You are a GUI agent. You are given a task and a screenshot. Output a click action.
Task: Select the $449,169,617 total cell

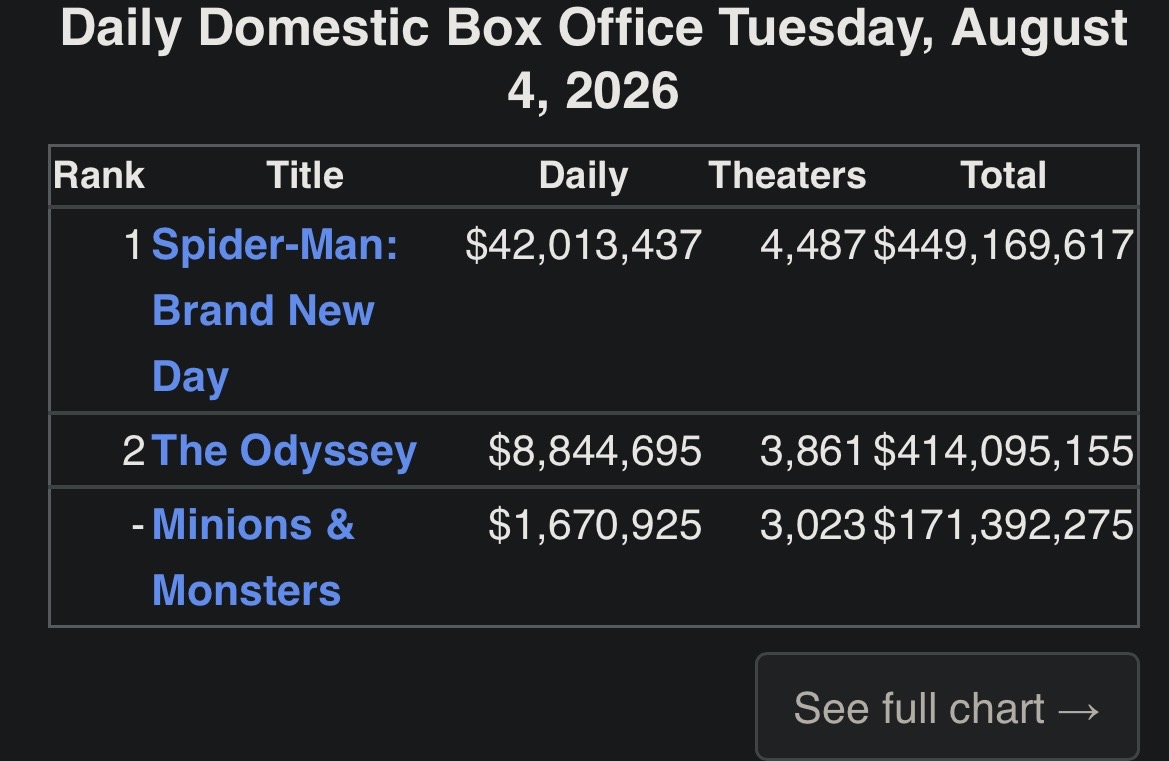click(x=1003, y=245)
